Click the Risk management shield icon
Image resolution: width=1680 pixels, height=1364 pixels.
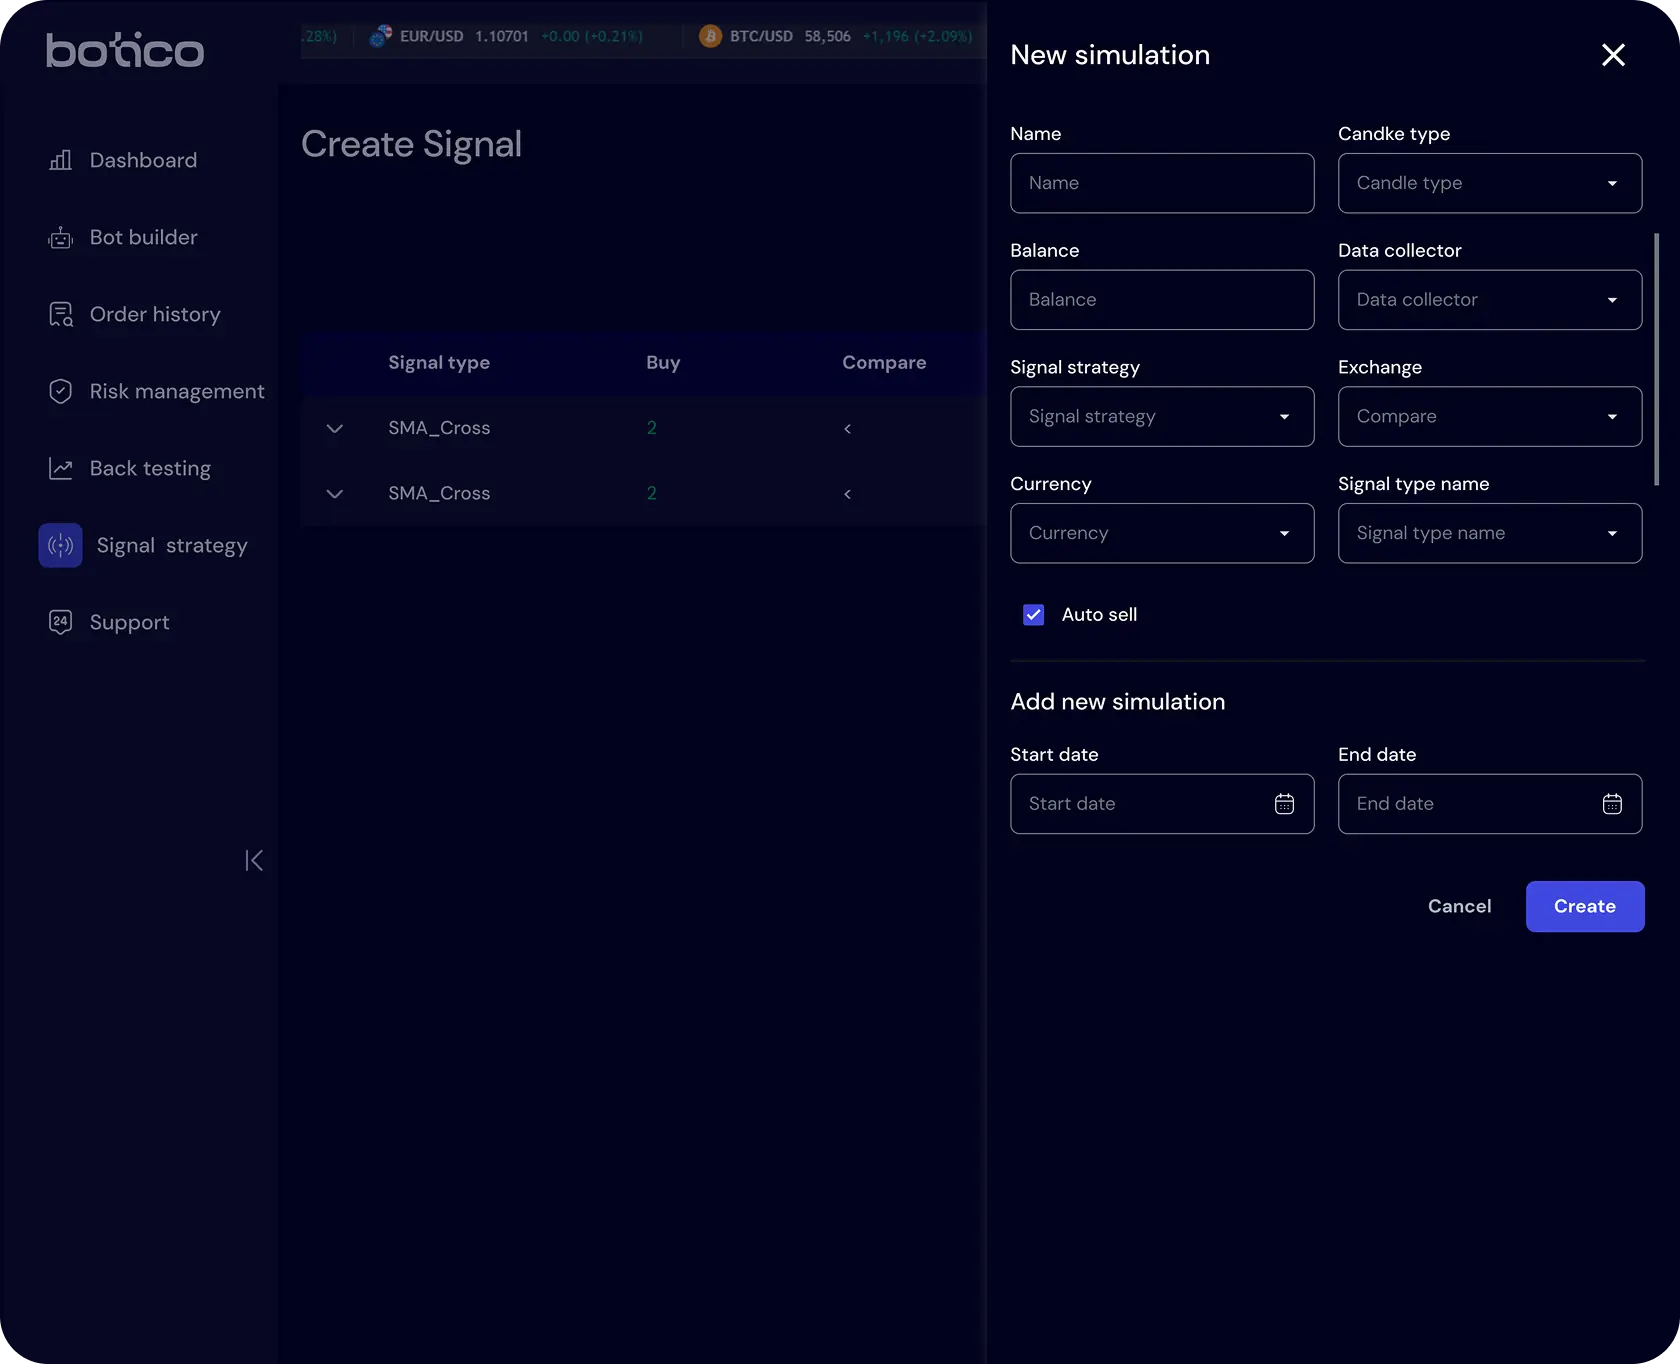[x=60, y=391]
